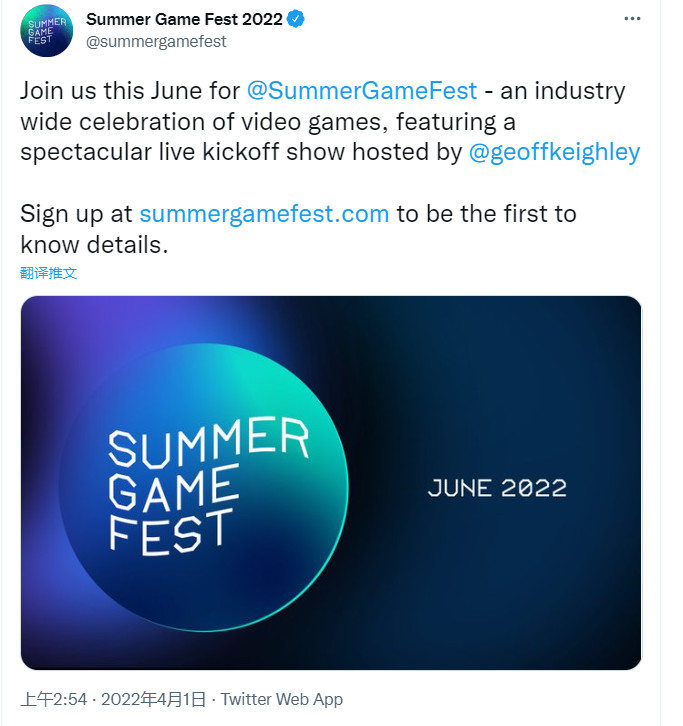
Task: Click the 'know details.' tweet text
Action: click(x=89, y=244)
